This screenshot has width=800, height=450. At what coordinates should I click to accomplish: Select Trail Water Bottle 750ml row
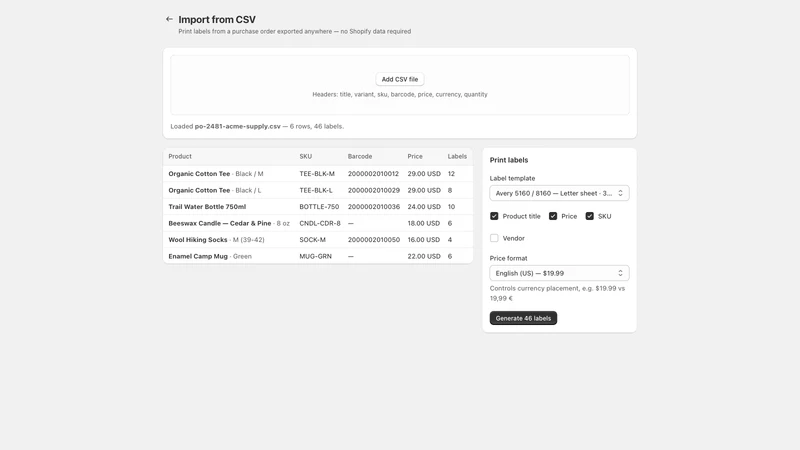point(318,207)
